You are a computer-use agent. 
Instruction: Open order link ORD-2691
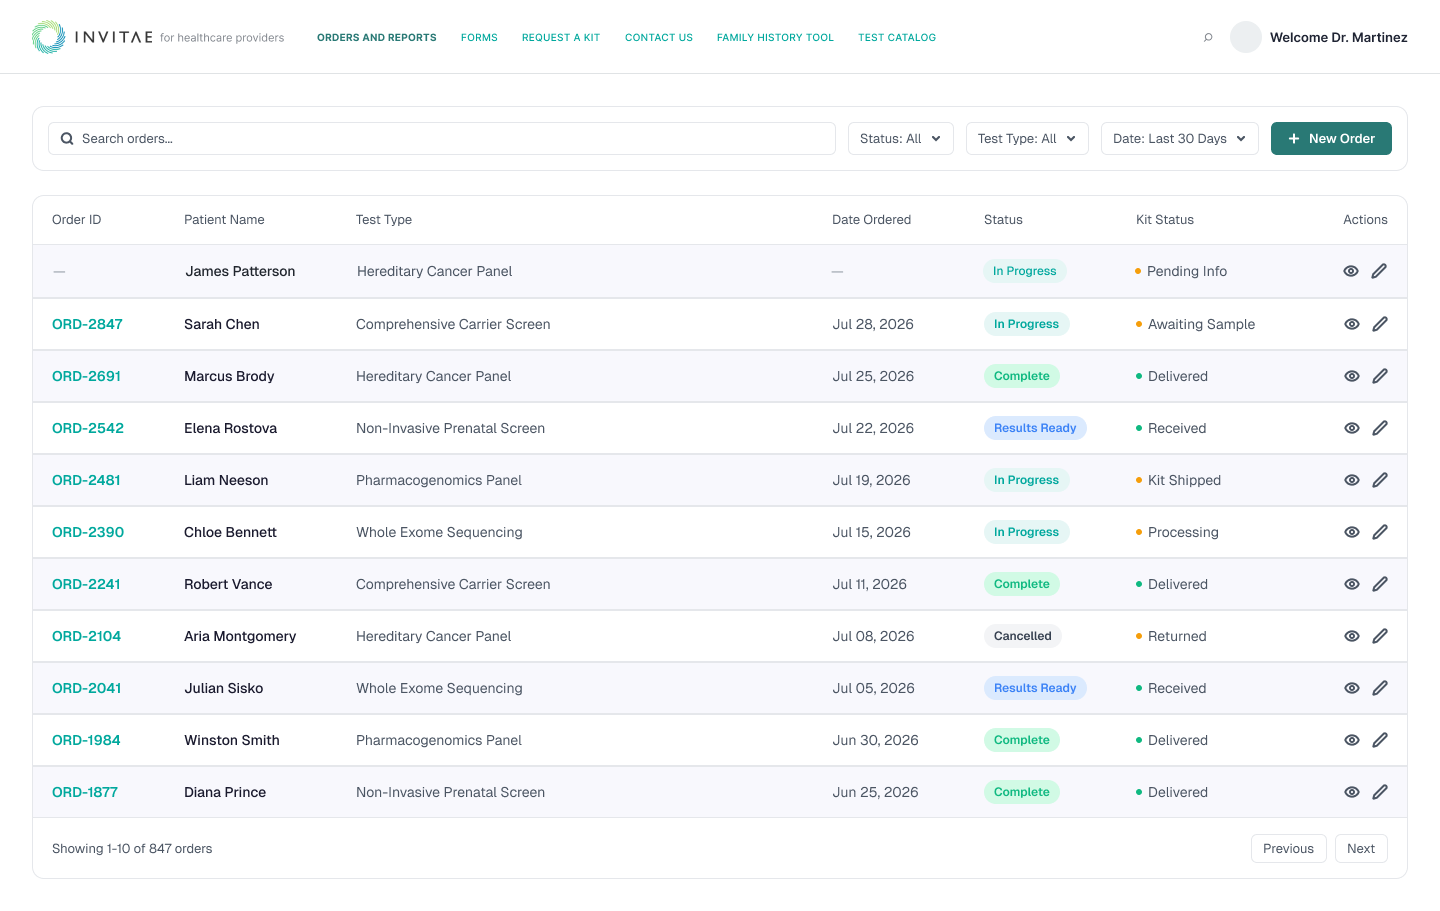(x=86, y=376)
